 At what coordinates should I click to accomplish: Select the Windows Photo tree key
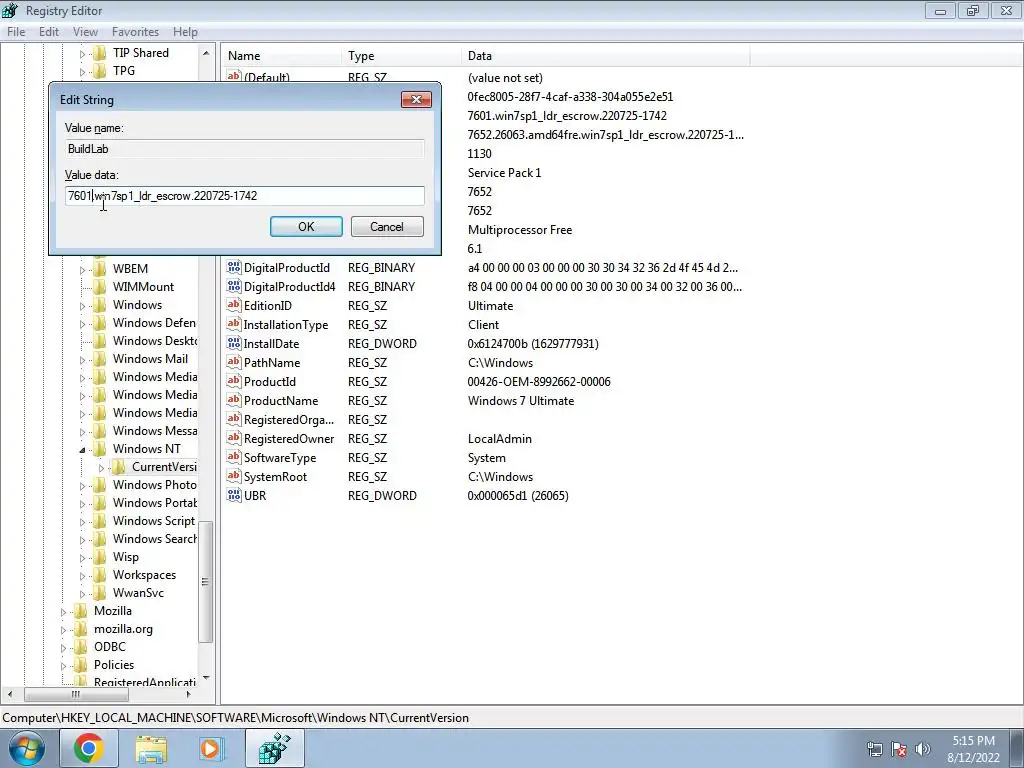tap(155, 485)
